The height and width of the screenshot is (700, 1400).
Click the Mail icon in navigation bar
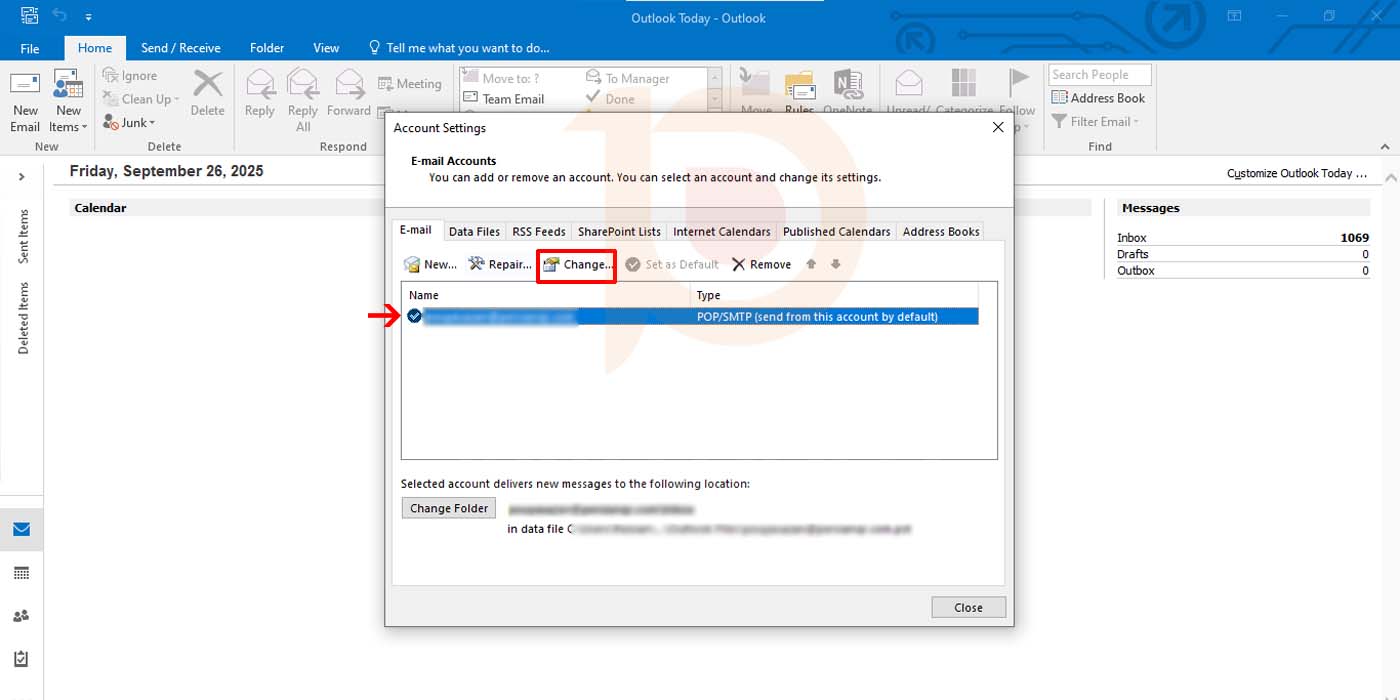21,529
